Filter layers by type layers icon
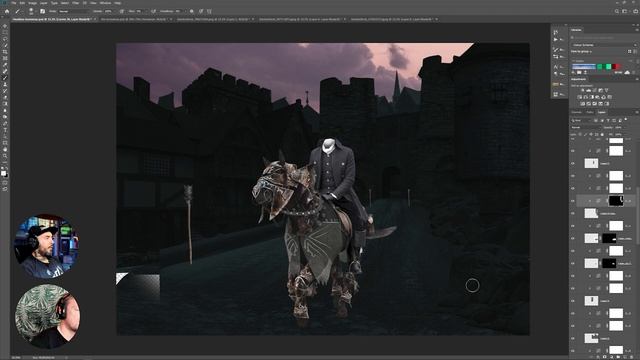Image resolution: width=640 pixels, height=360 pixels. tap(608, 120)
